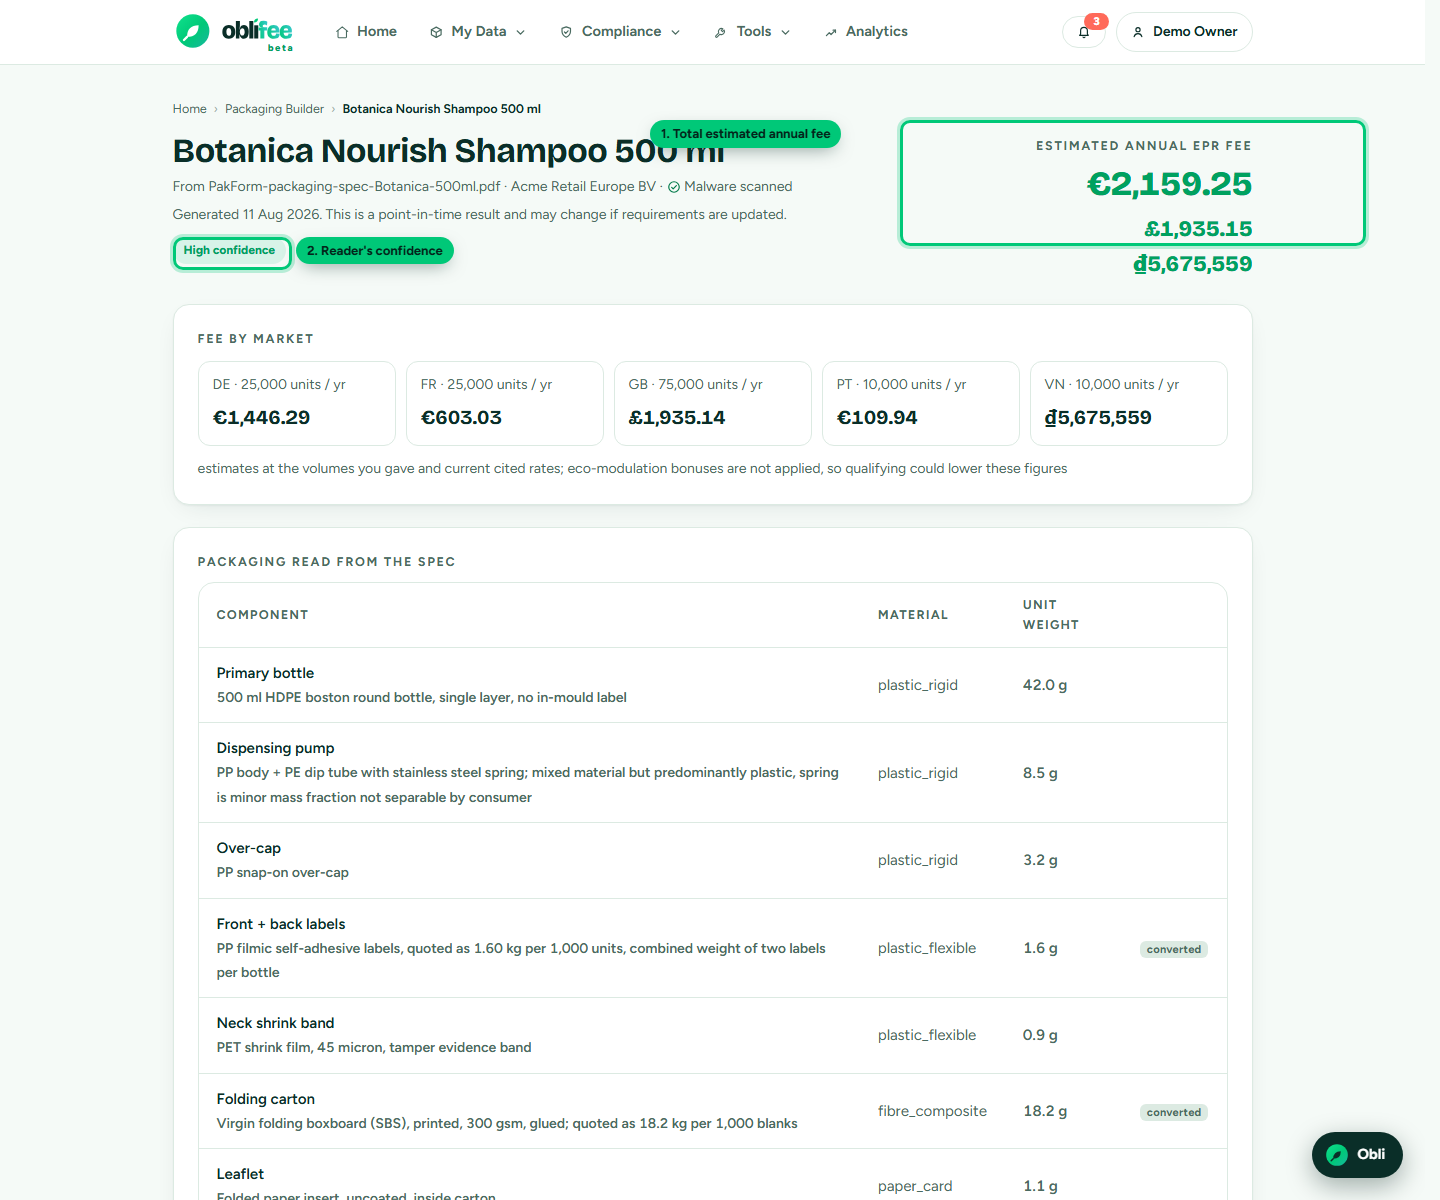Click the Home house icon in navbar
The image size is (1440, 1200).
point(342,32)
